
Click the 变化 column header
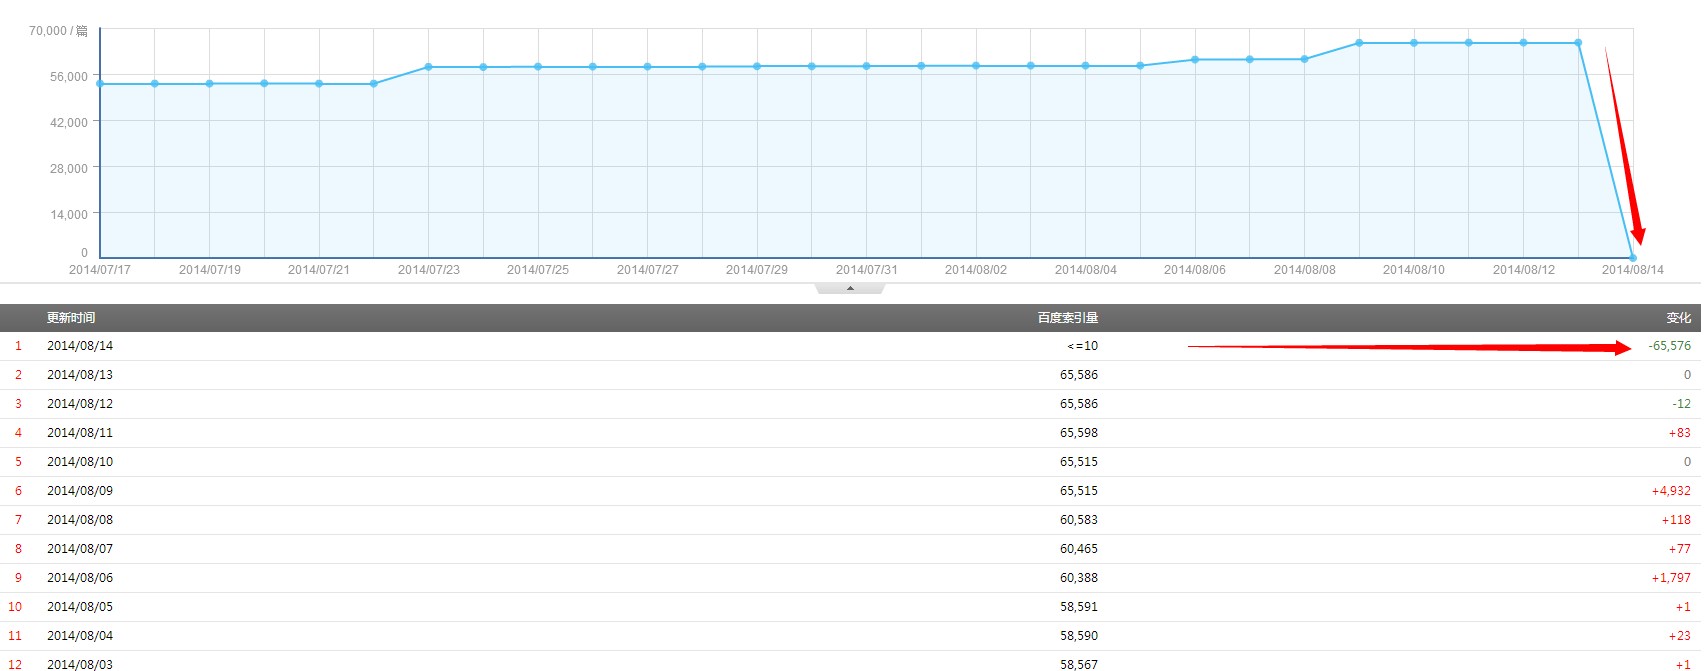click(1678, 318)
